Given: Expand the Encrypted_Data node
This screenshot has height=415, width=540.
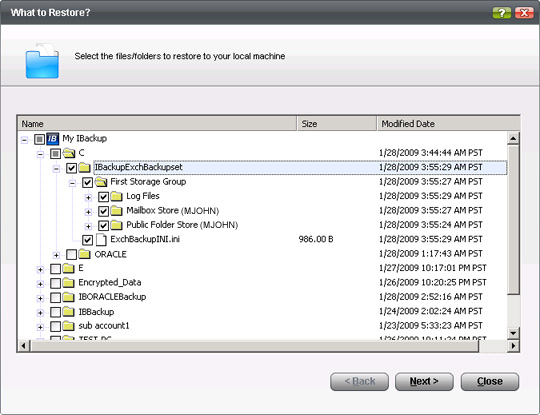Looking at the screenshot, I should pos(40,284).
